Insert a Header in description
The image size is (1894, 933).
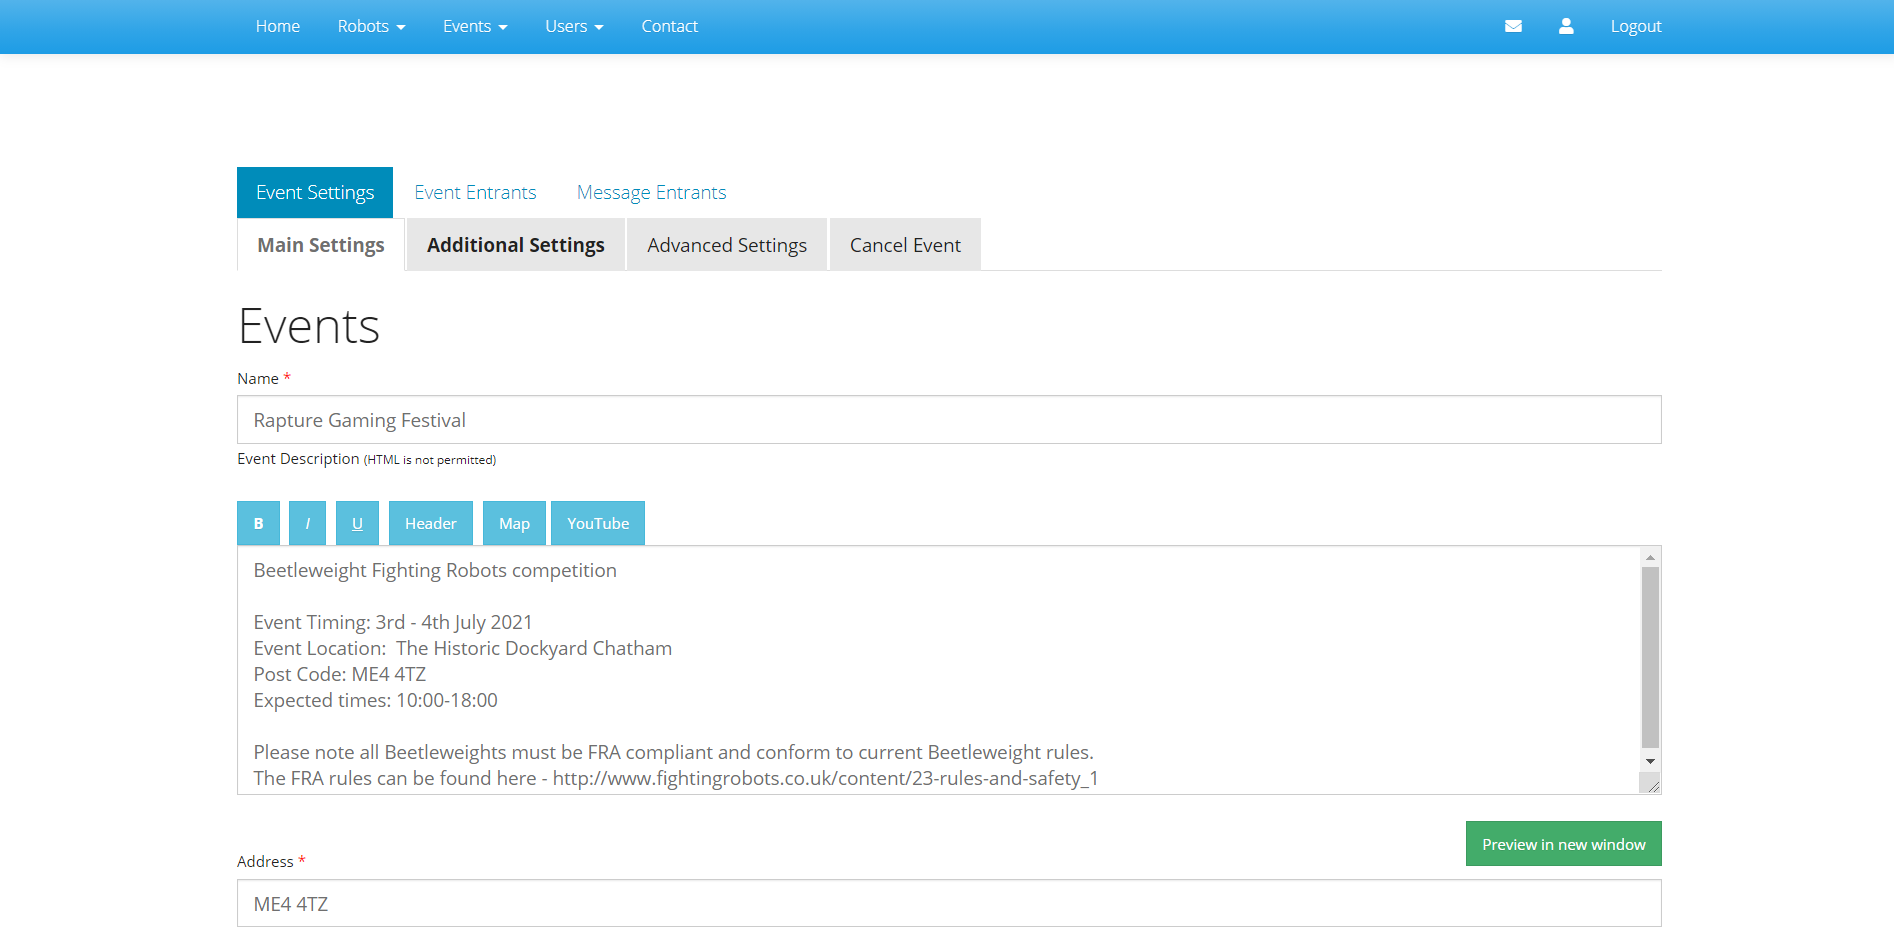[430, 523]
